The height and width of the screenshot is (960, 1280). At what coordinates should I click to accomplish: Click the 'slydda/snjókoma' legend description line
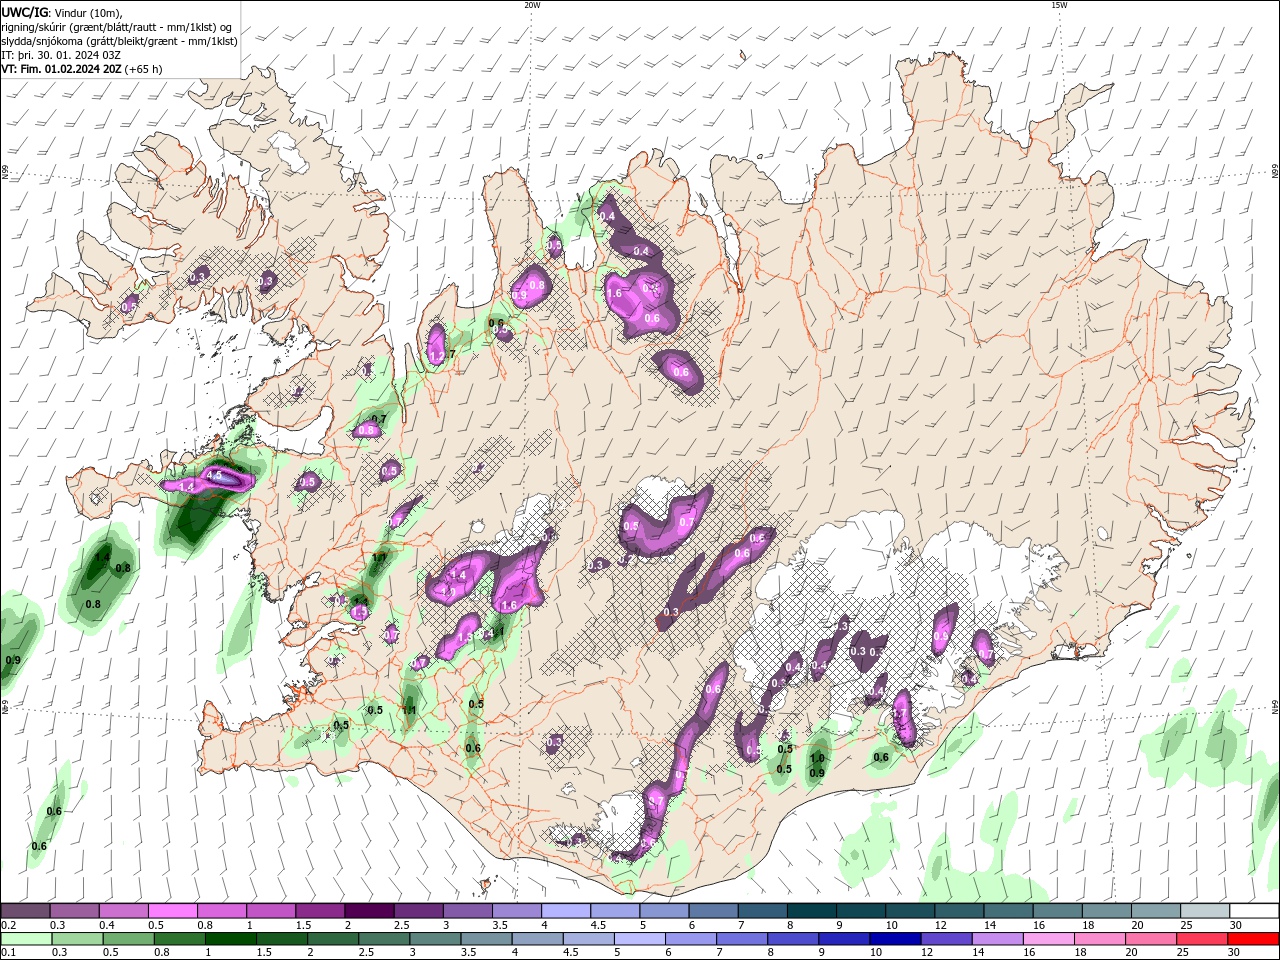(x=119, y=41)
